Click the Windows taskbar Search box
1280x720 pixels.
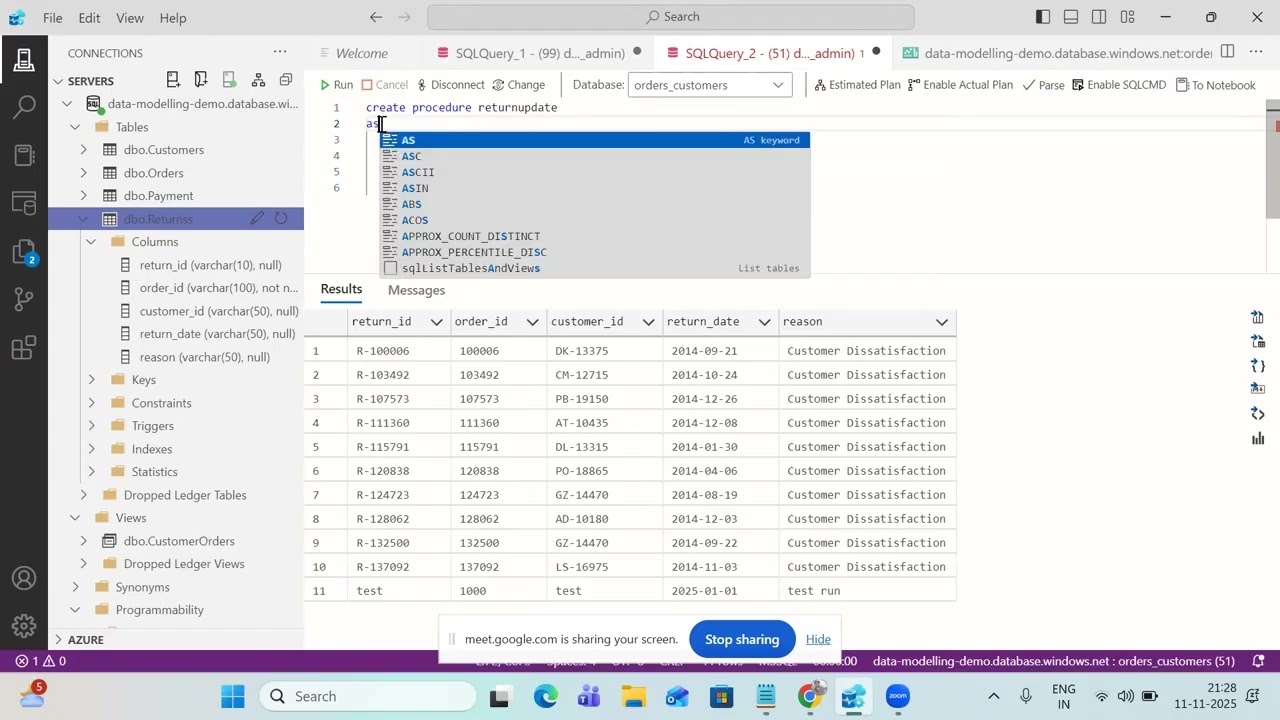[369, 696]
